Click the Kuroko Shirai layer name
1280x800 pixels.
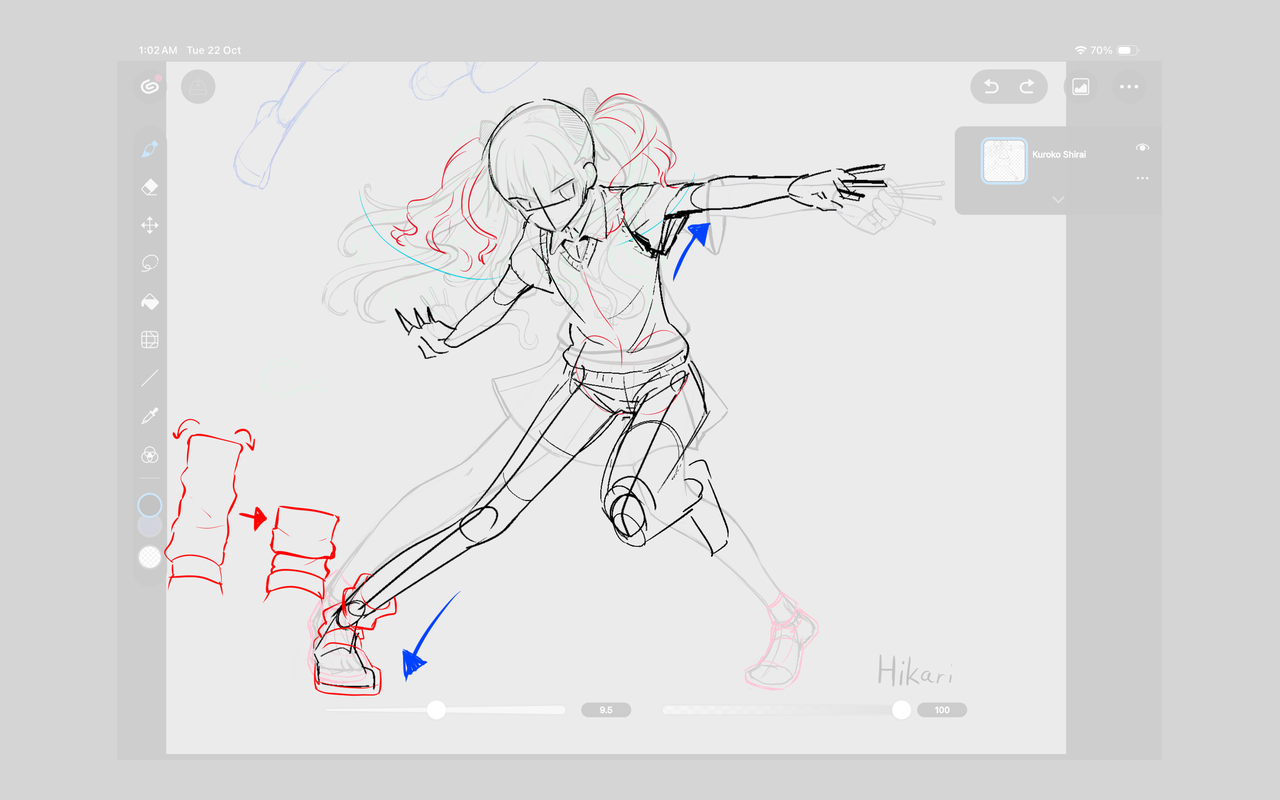(x=1059, y=155)
